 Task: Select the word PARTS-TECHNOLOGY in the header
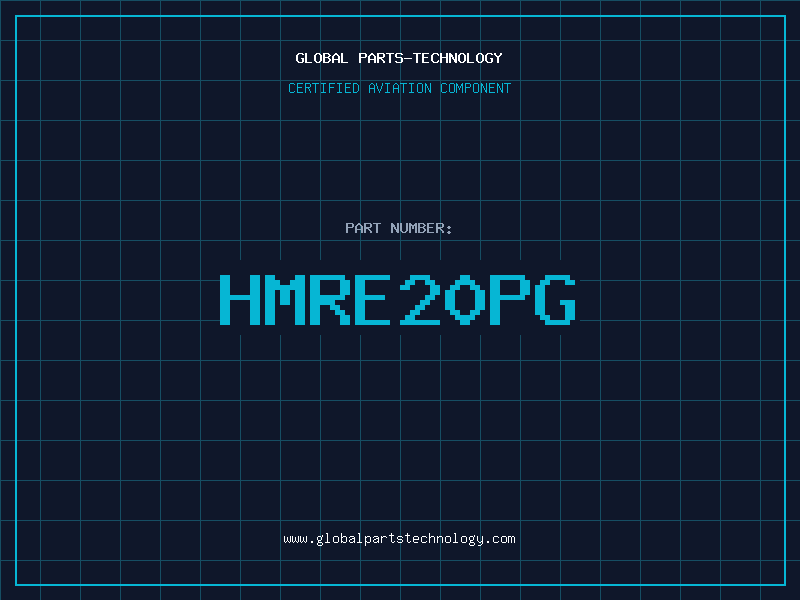pos(430,58)
